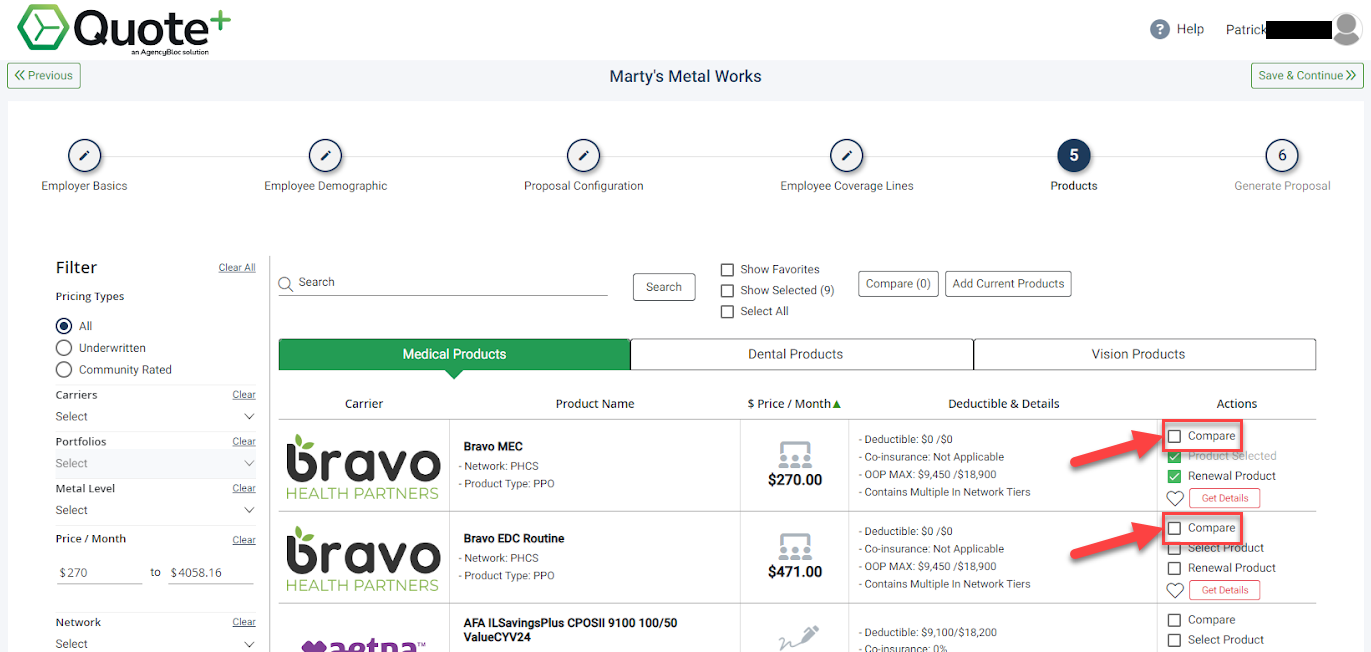Open Employee Coverage Lines step pencil icon

tap(846, 156)
